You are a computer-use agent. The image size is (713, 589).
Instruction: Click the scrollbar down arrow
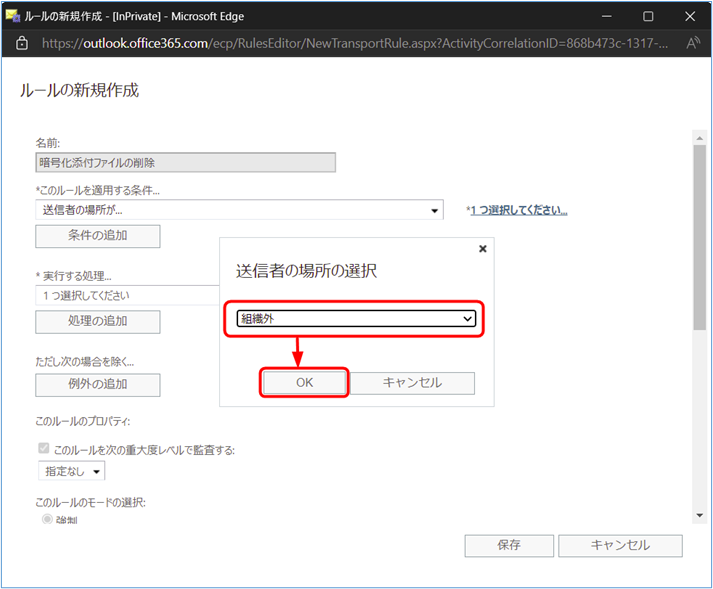700,516
